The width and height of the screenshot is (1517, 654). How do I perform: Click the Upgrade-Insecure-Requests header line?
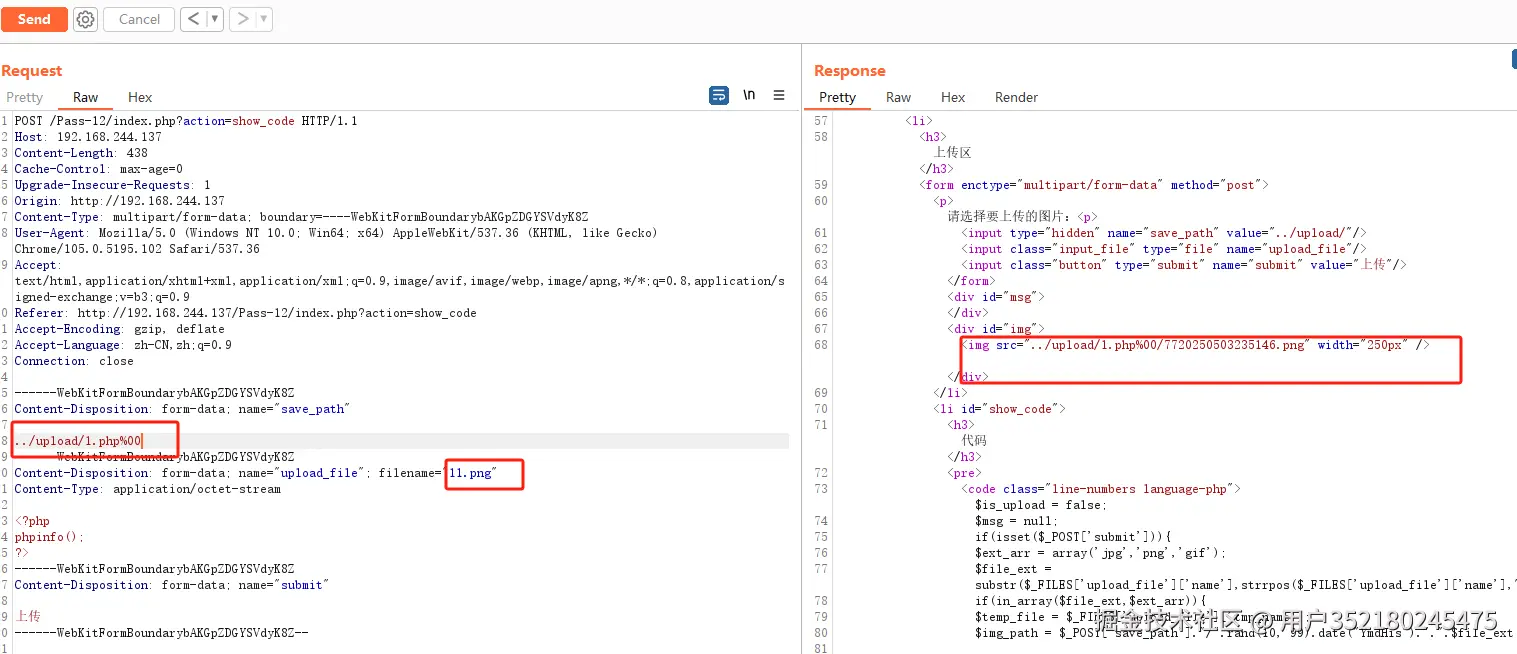112,185
